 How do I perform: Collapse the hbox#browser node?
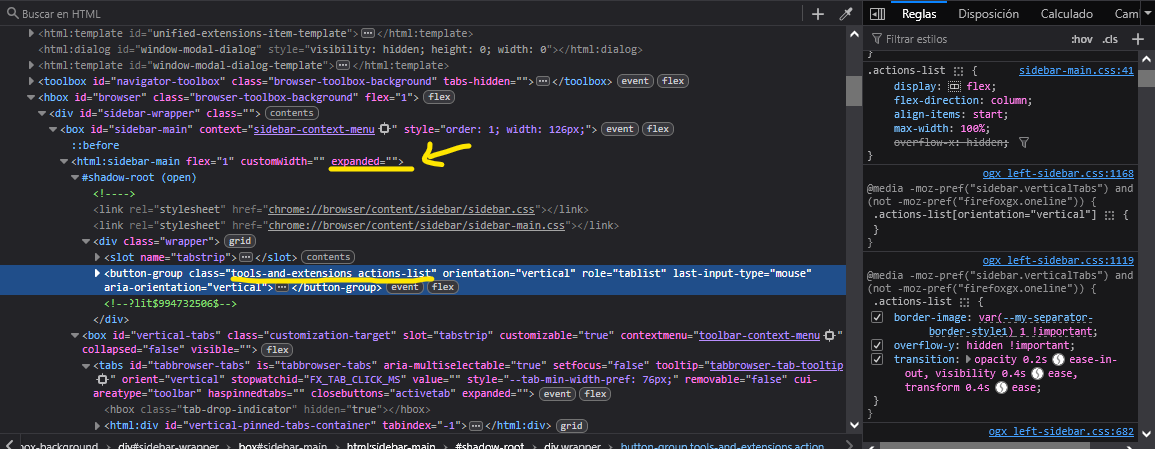(x=31, y=97)
